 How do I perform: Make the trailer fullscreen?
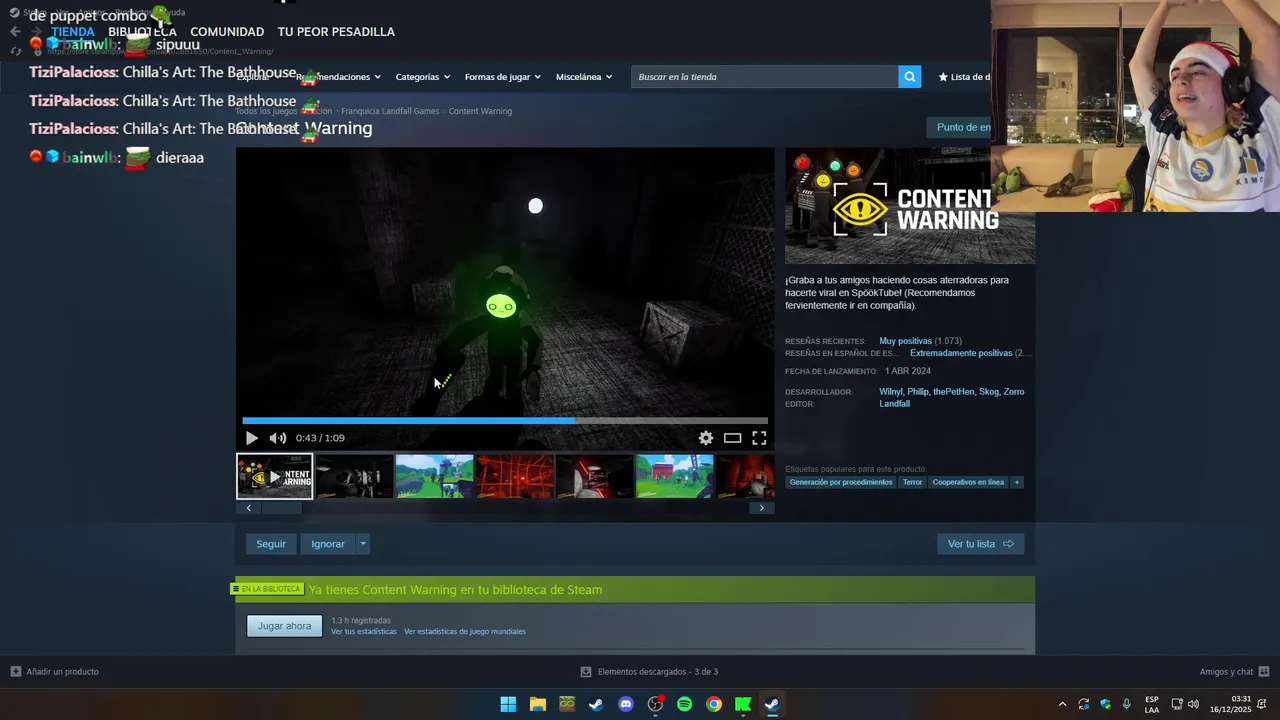[x=759, y=438]
